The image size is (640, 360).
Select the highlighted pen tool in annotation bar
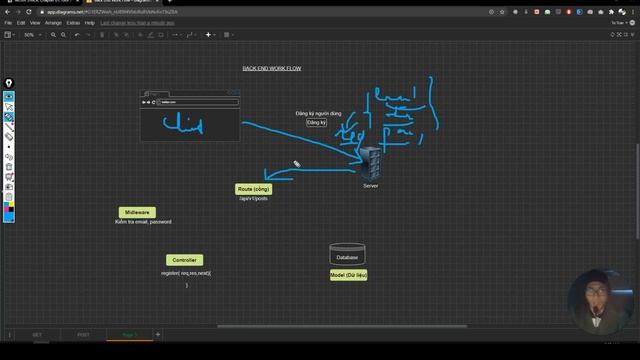click(x=9, y=117)
